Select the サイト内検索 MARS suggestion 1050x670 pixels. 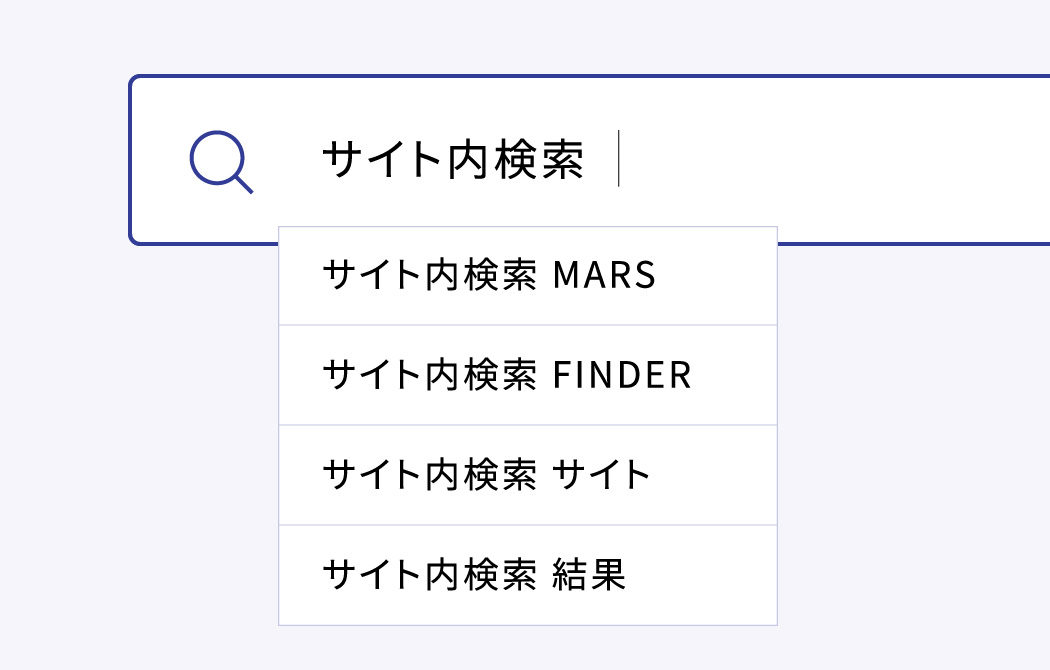click(528, 276)
